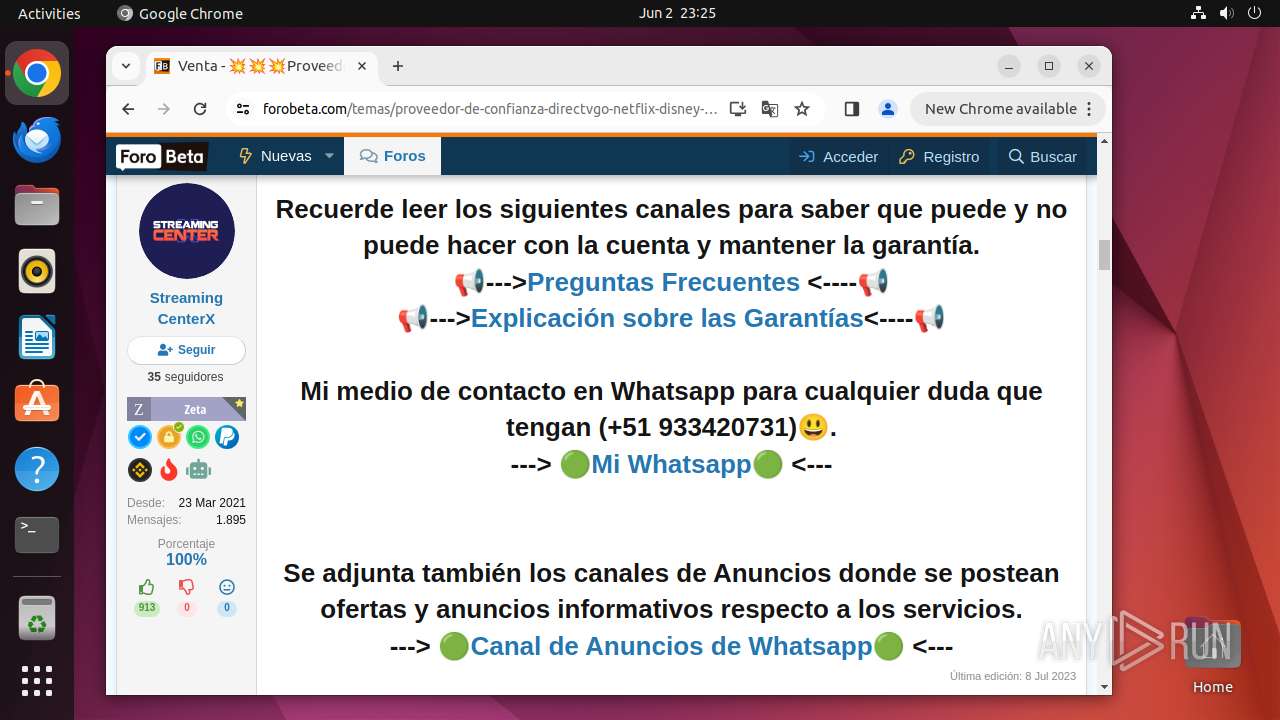Image resolution: width=1280 pixels, height=720 pixels.
Task: Click the ForoBeta logo
Action: point(161,156)
